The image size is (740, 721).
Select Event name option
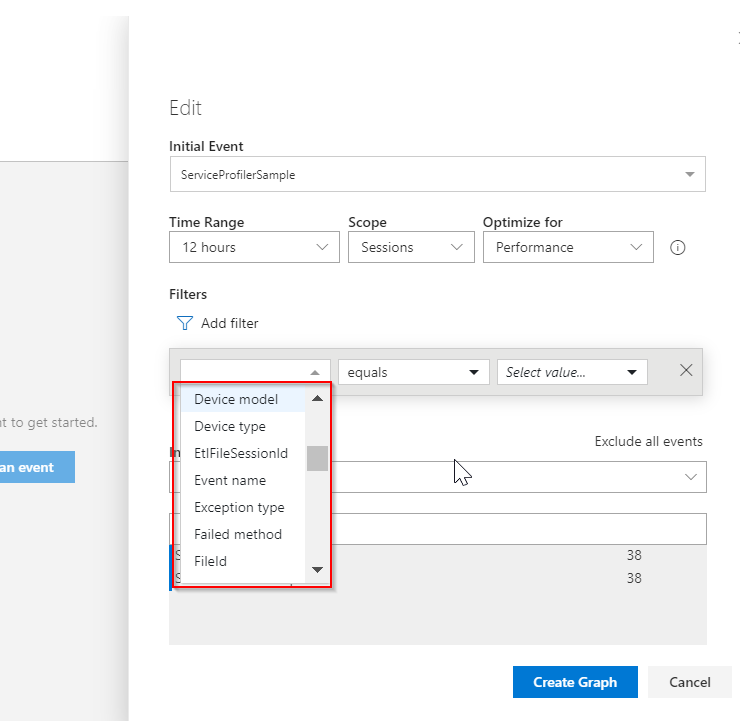pyautogui.click(x=230, y=480)
